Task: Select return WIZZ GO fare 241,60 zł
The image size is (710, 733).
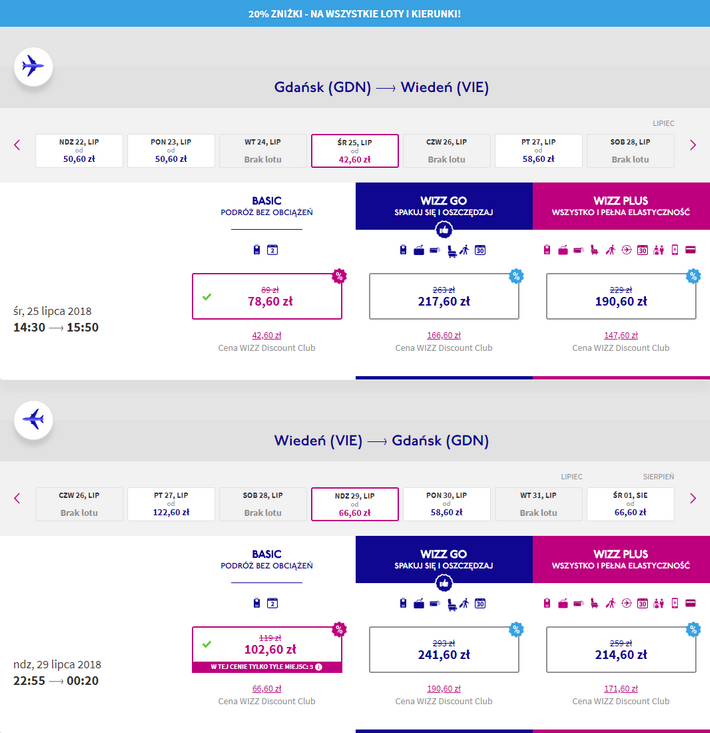Action: (444, 650)
